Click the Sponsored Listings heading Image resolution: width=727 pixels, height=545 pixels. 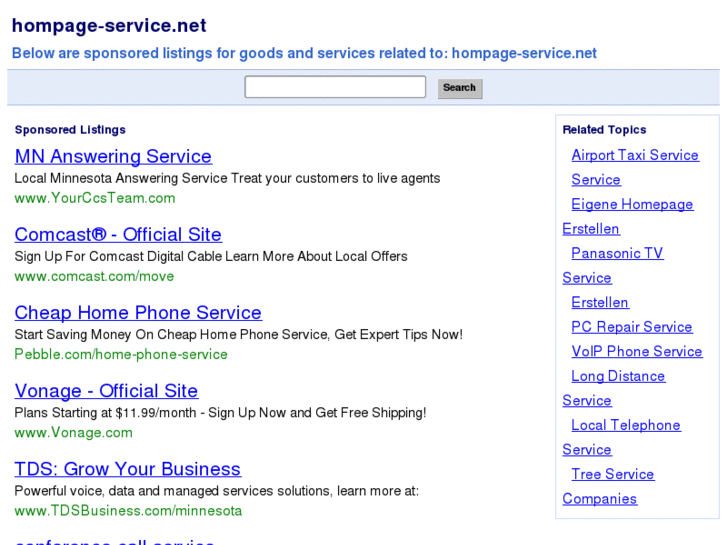pyautogui.click(x=70, y=129)
